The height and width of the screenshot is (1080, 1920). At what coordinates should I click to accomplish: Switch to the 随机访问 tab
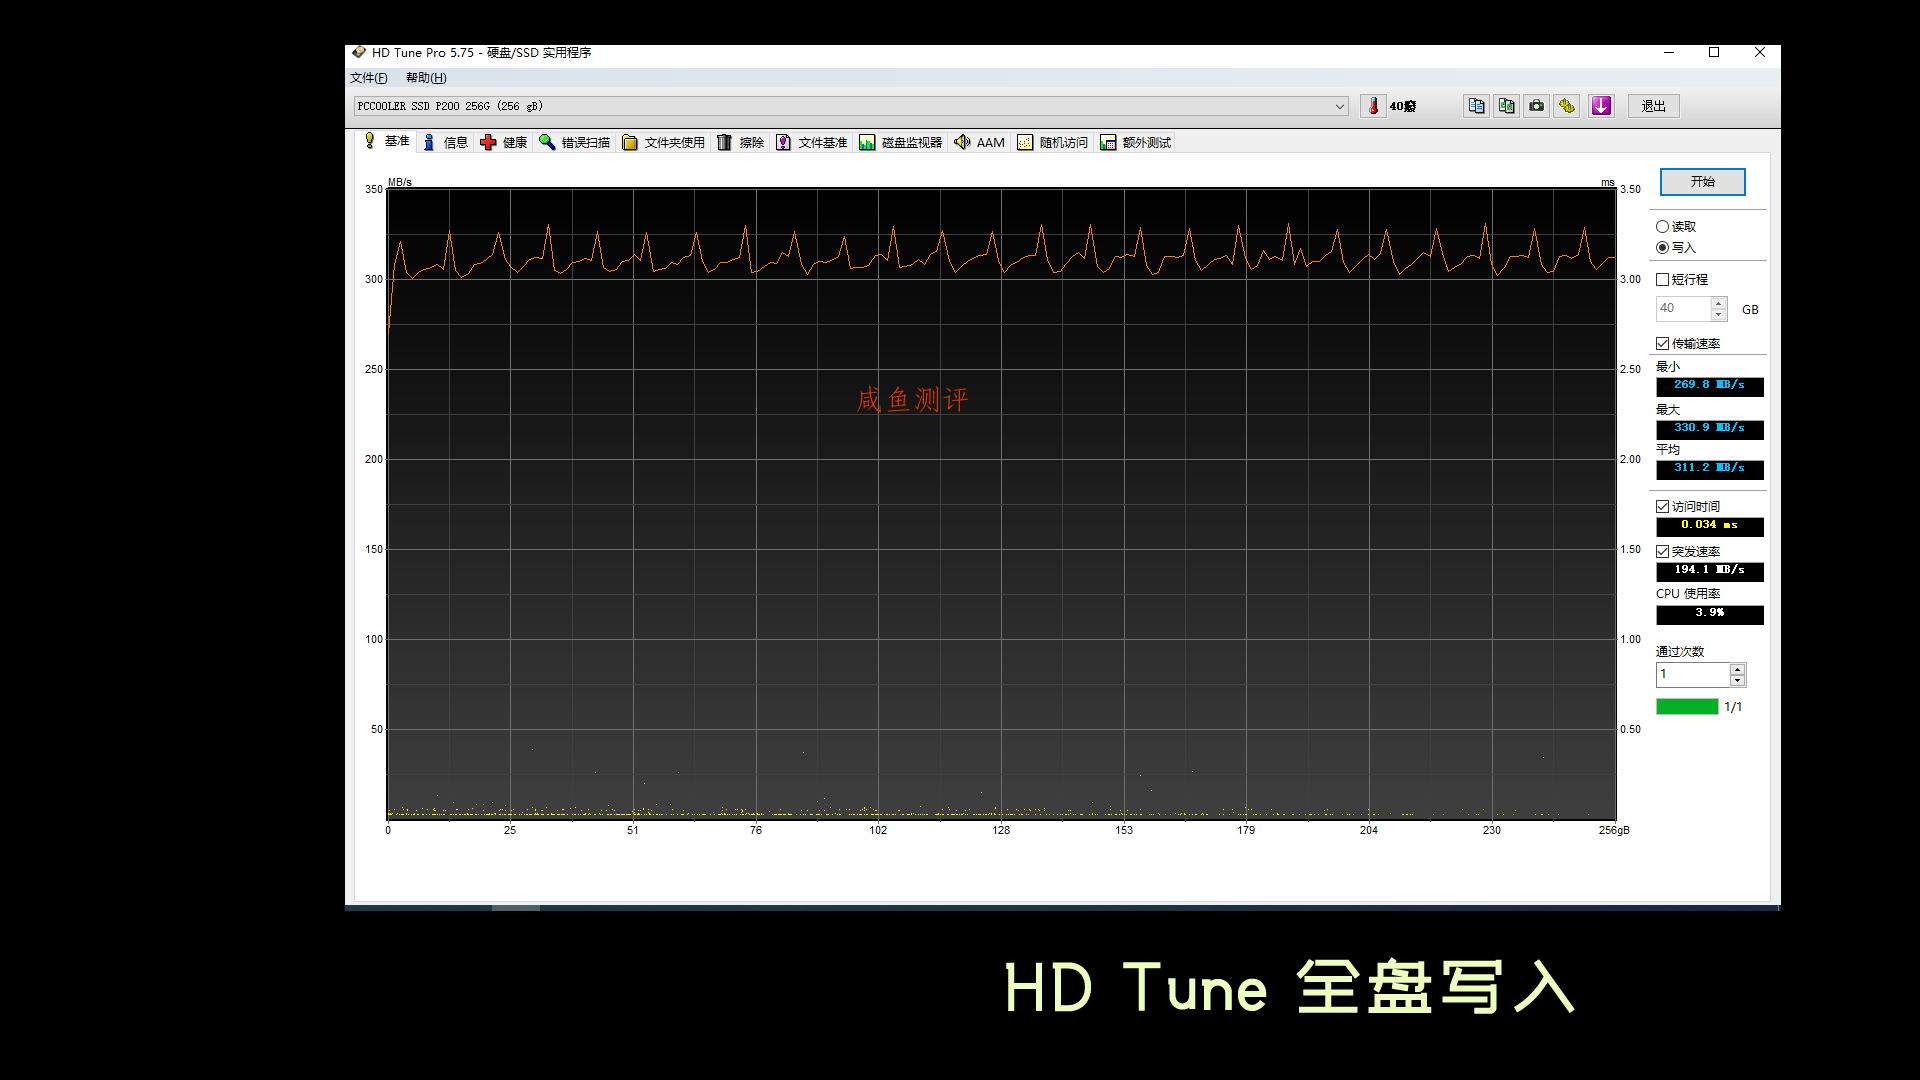pos(1053,143)
